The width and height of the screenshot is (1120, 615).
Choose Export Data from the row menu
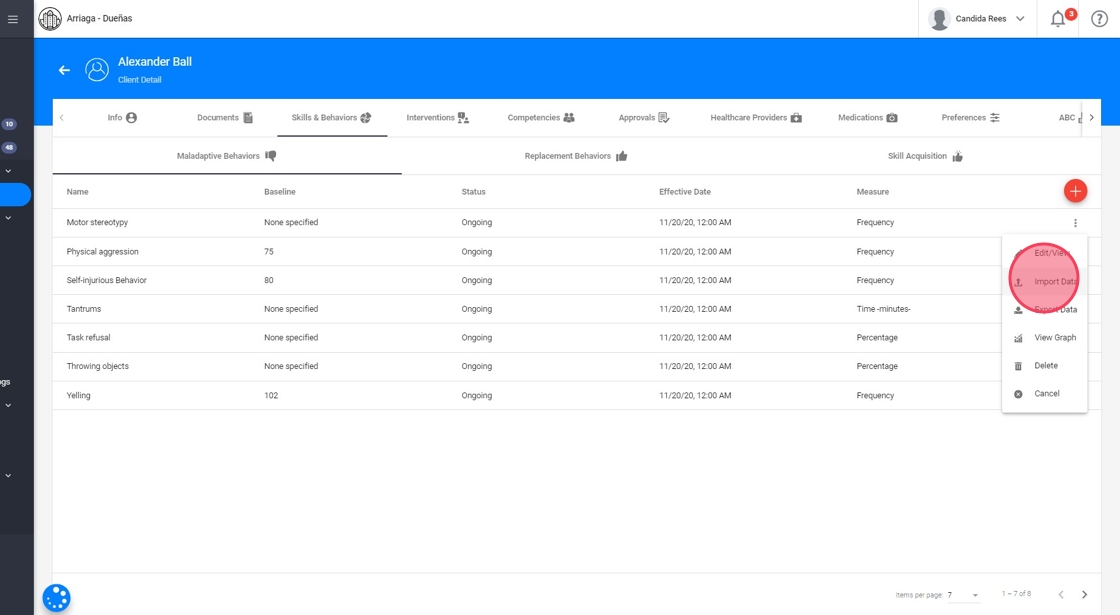click(1044, 309)
